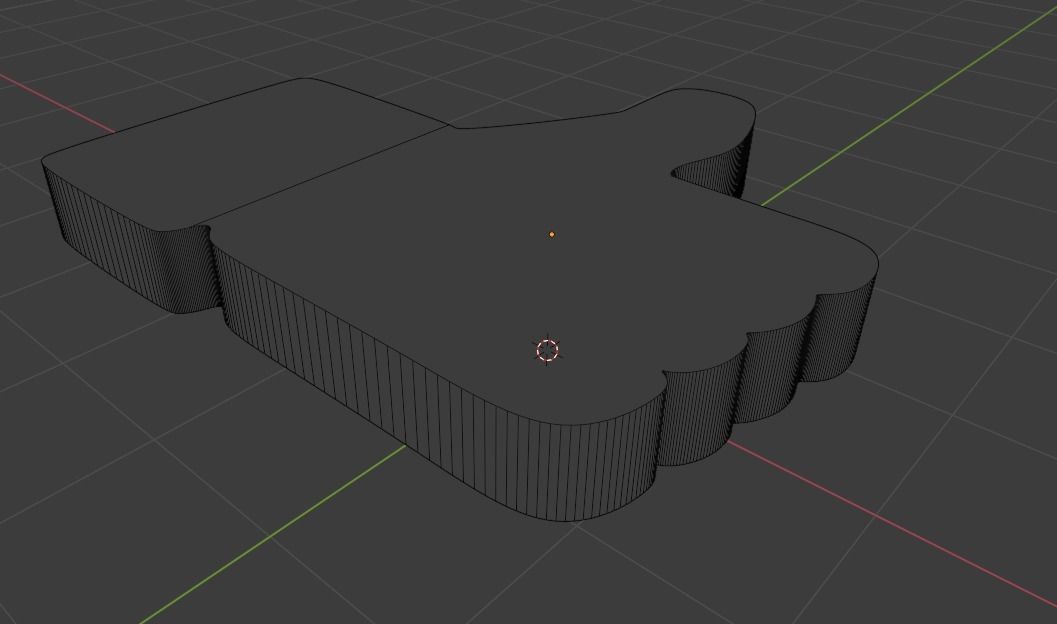Viewport: 1057px width, 624px height.
Task: Click the orange object origin point
Action: (x=552, y=235)
